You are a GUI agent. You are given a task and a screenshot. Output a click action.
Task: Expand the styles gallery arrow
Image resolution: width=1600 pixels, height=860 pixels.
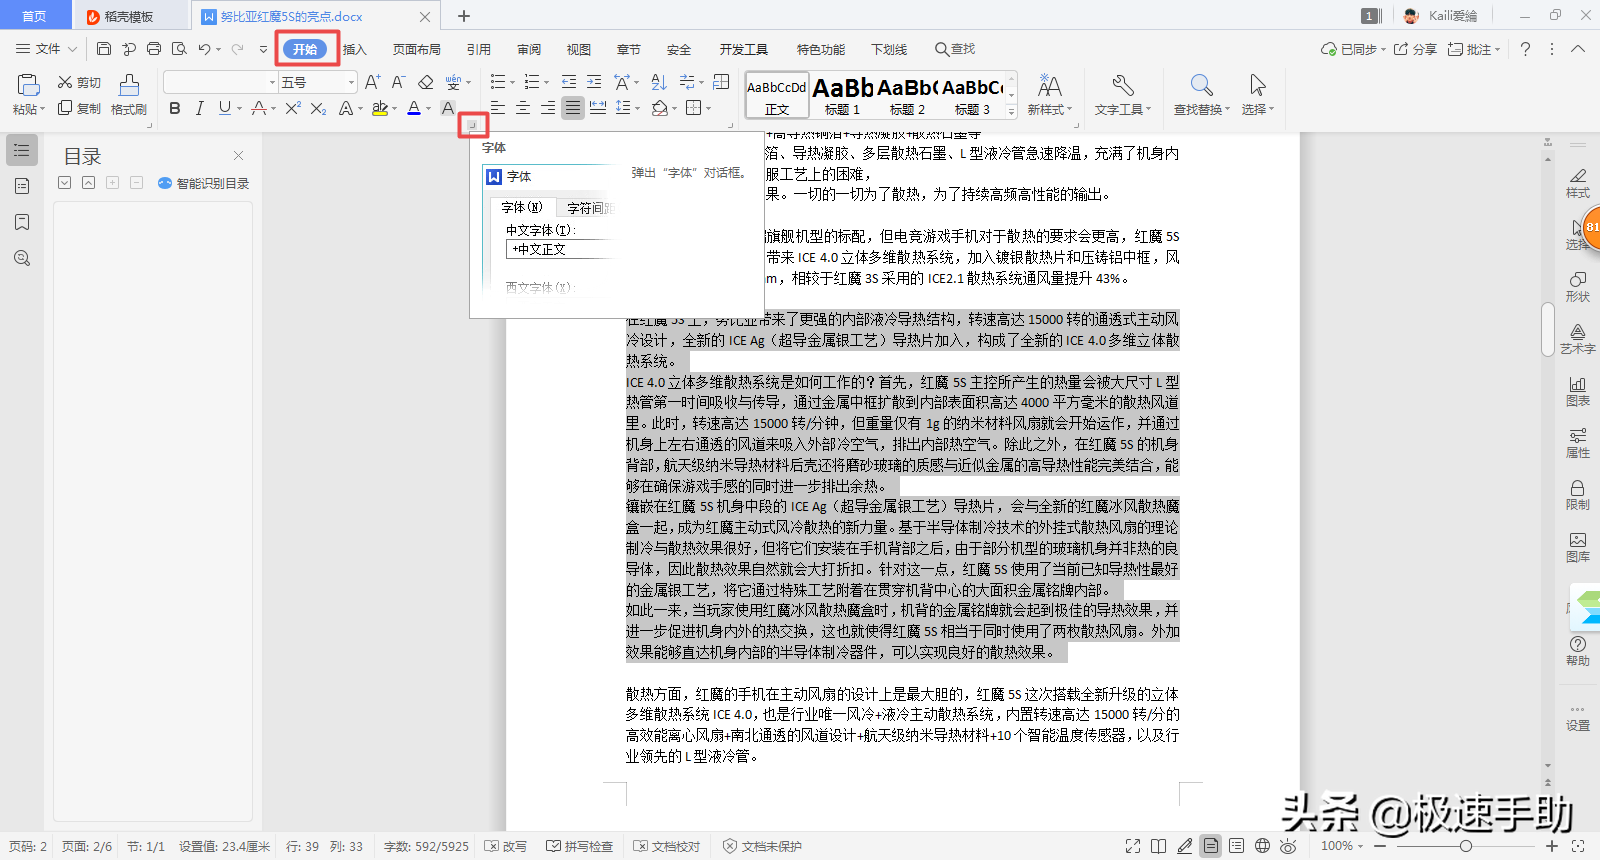pos(1011,111)
